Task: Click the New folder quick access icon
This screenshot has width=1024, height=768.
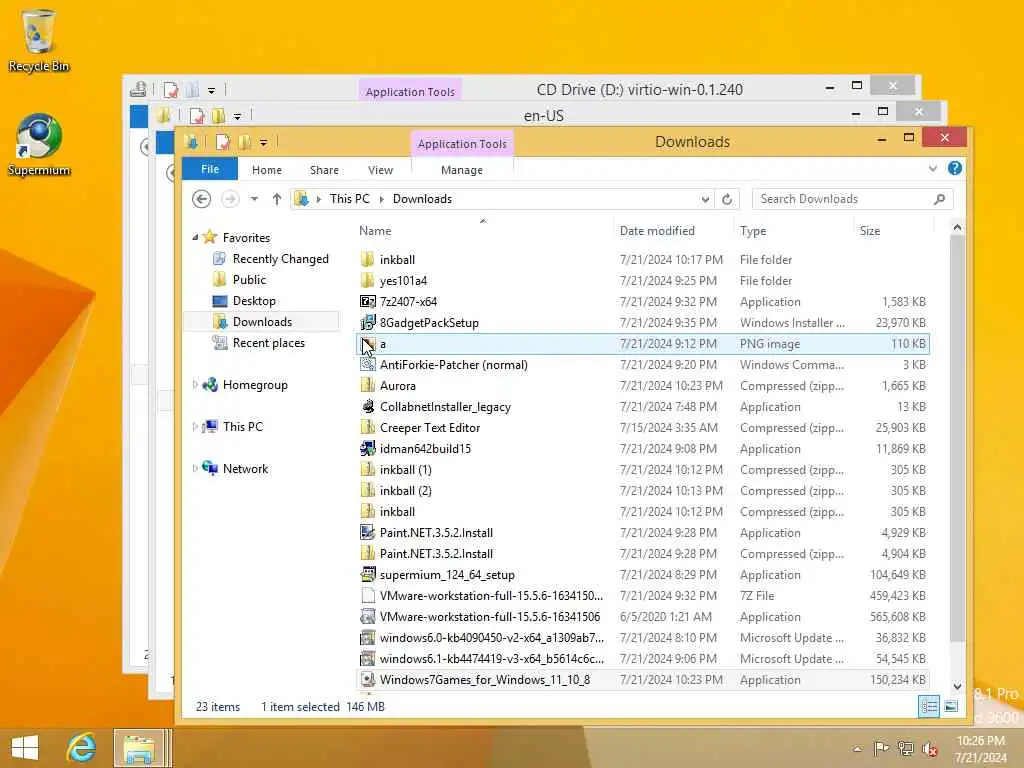Action: tap(245, 142)
